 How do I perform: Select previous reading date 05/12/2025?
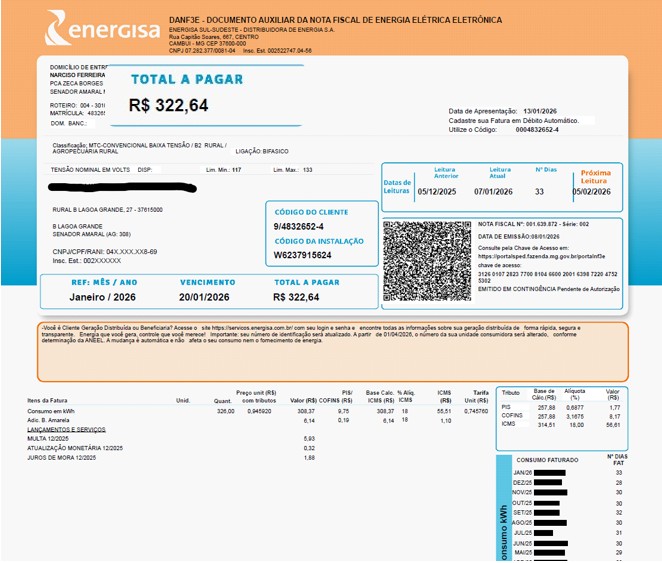point(438,191)
